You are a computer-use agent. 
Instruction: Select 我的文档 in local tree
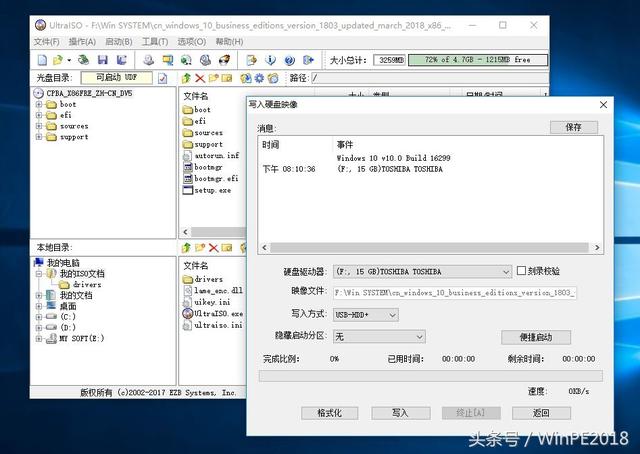tap(76, 295)
